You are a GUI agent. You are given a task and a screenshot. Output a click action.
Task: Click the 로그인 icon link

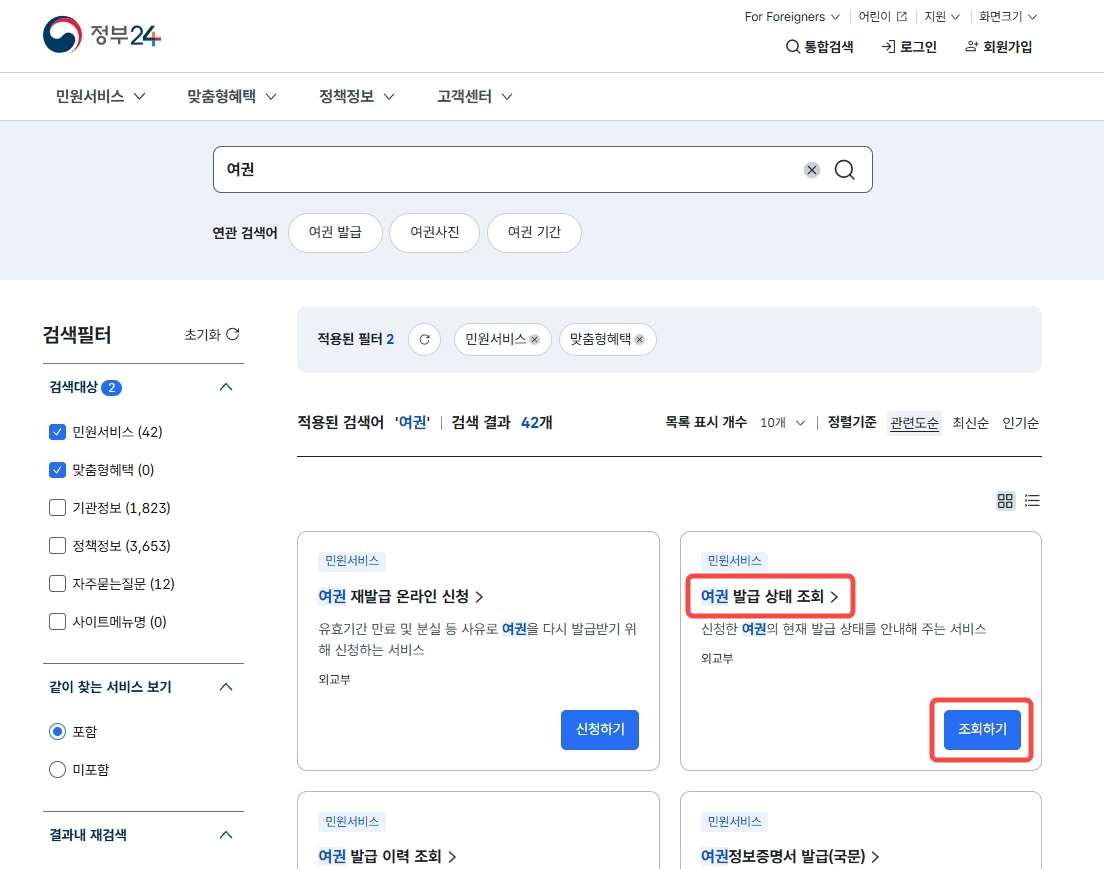point(908,46)
